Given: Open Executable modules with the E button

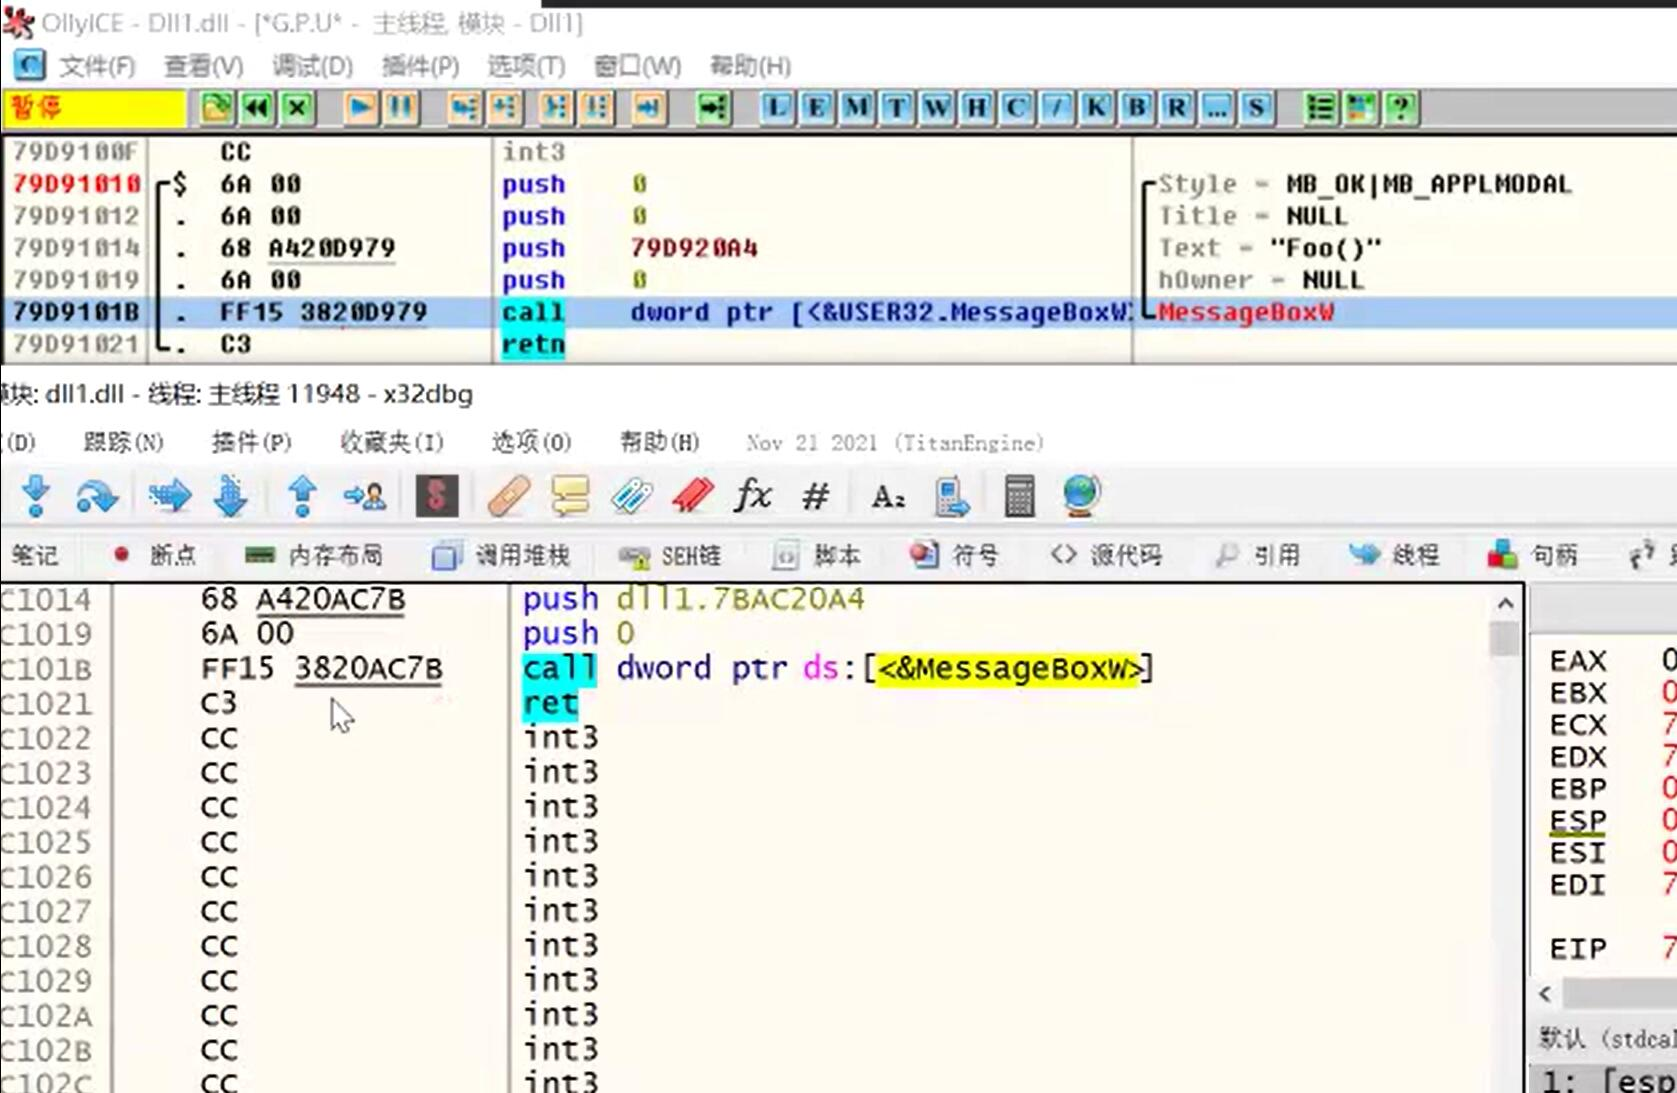Looking at the screenshot, I should (x=816, y=107).
